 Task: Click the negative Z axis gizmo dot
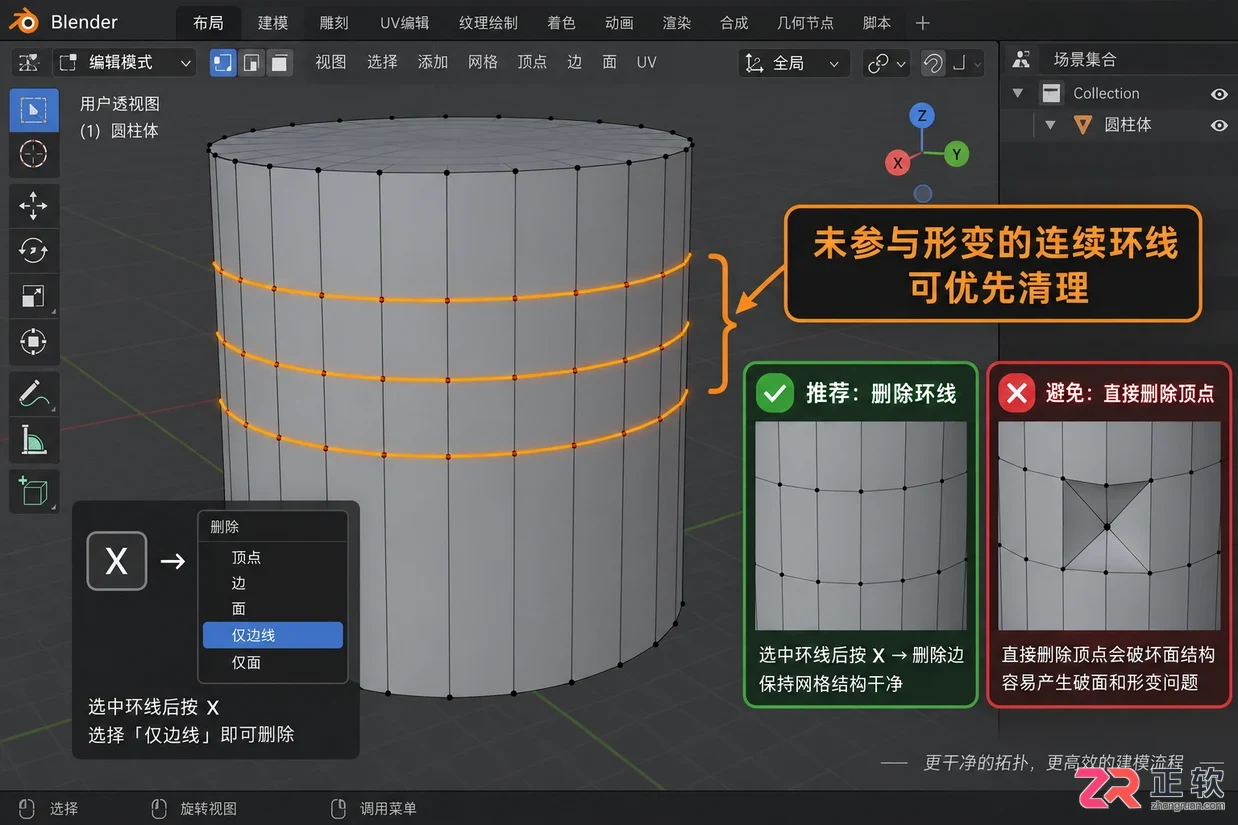(x=923, y=193)
